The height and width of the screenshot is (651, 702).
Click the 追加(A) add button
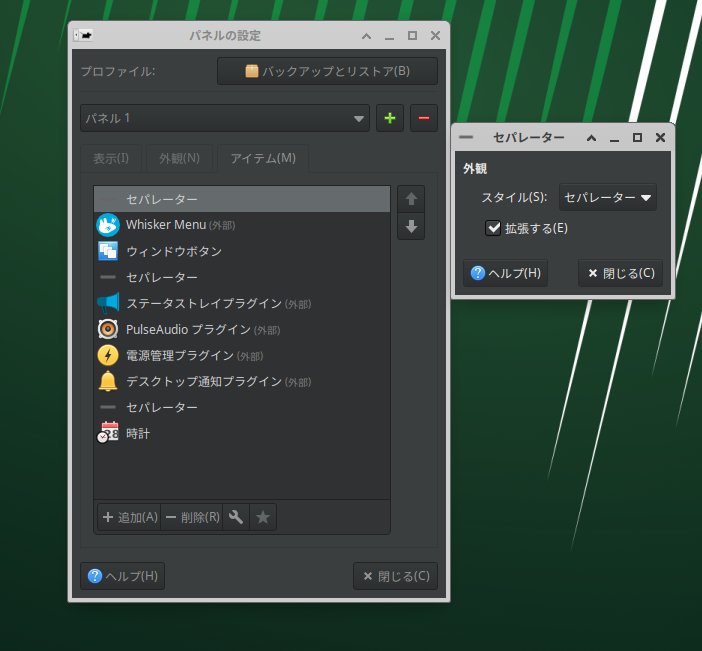(129, 517)
